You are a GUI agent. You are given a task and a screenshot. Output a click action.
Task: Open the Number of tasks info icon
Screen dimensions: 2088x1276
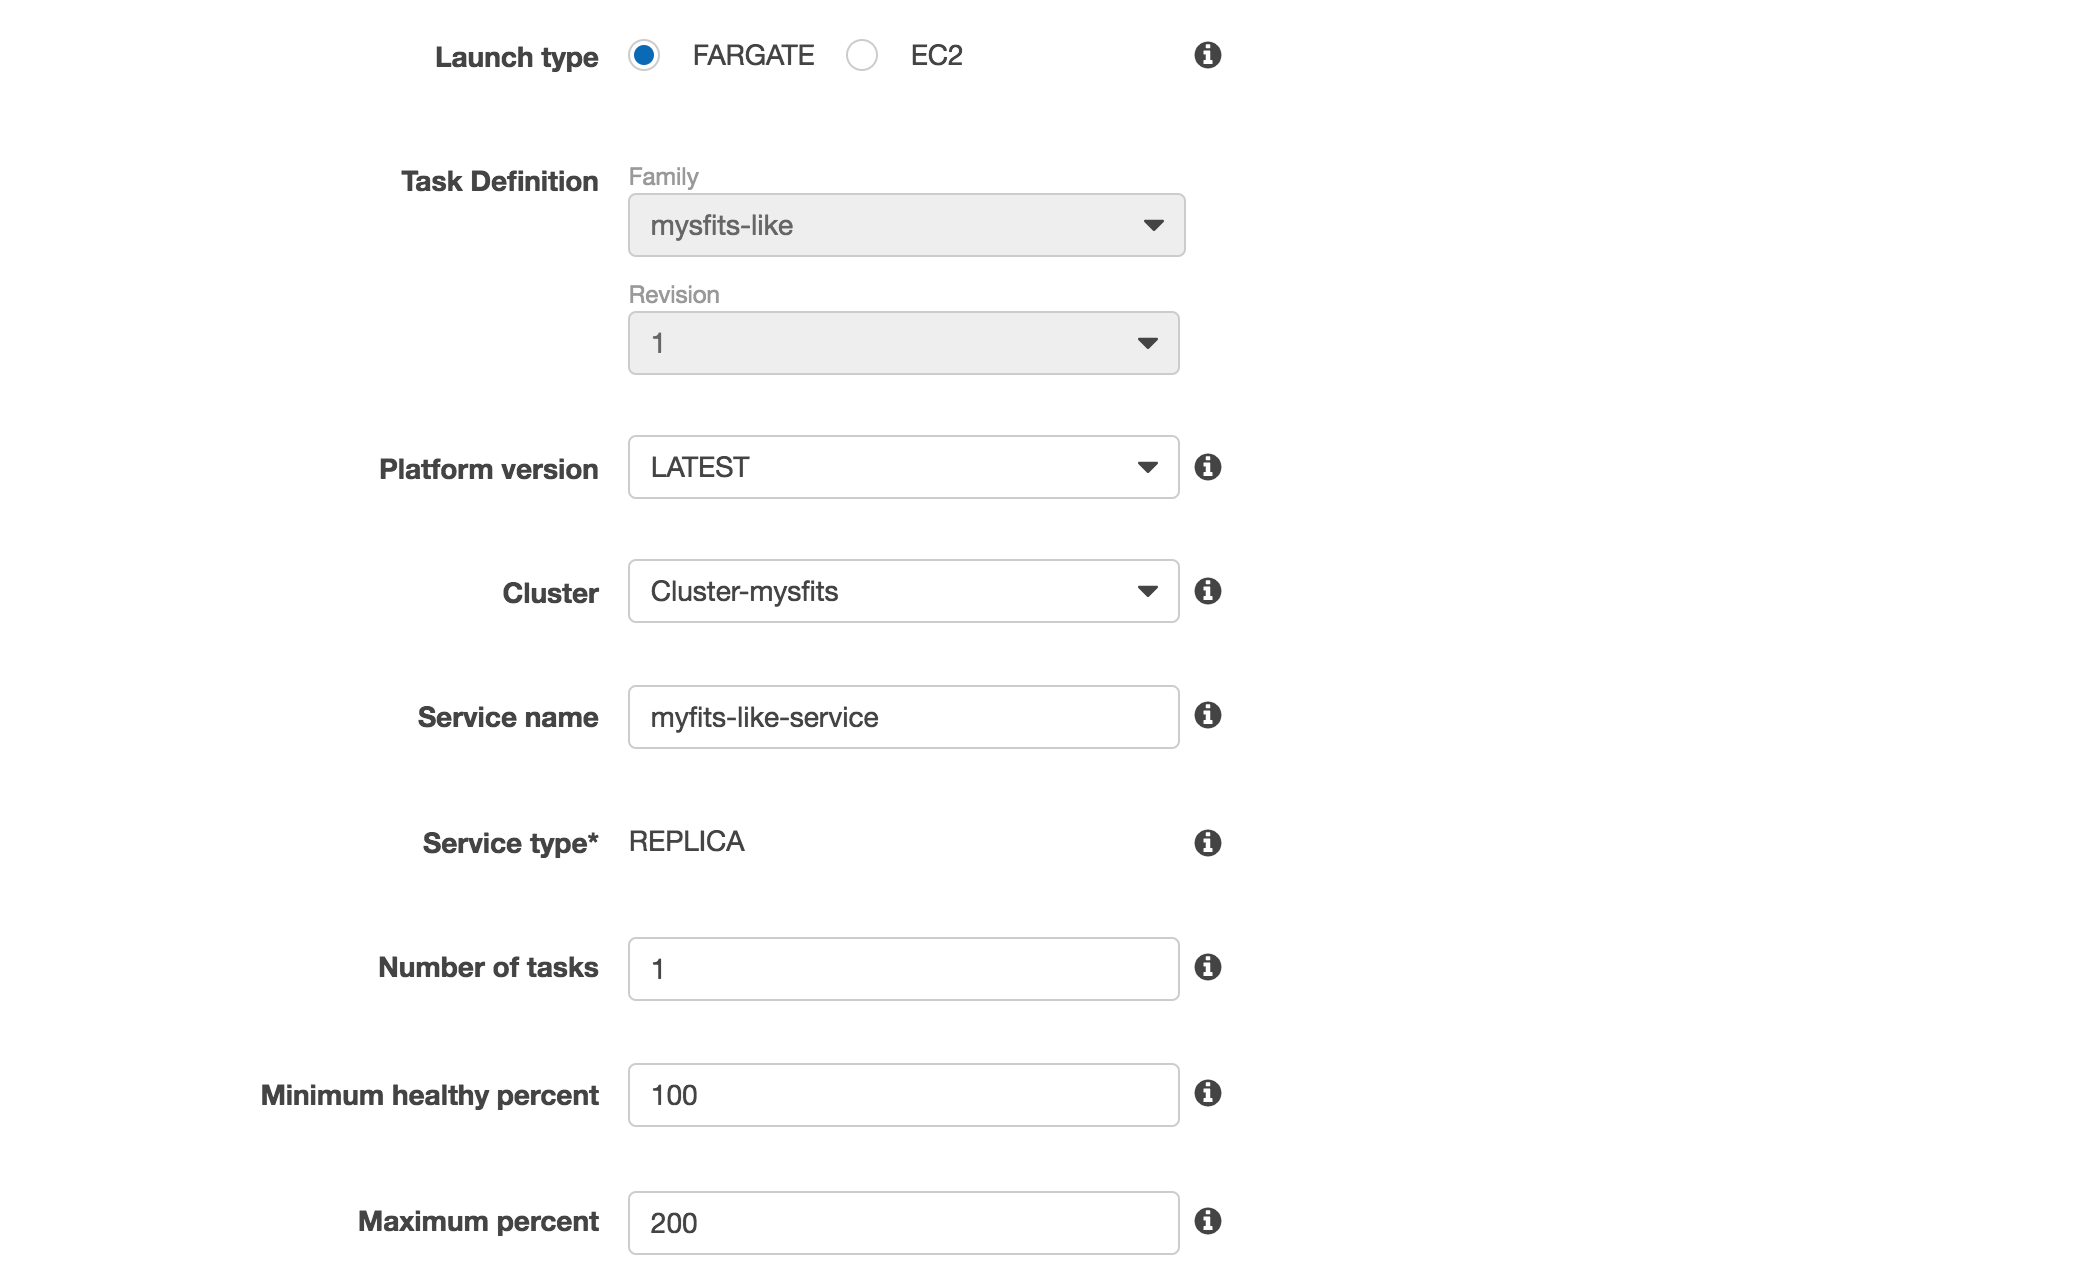pos(1208,967)
